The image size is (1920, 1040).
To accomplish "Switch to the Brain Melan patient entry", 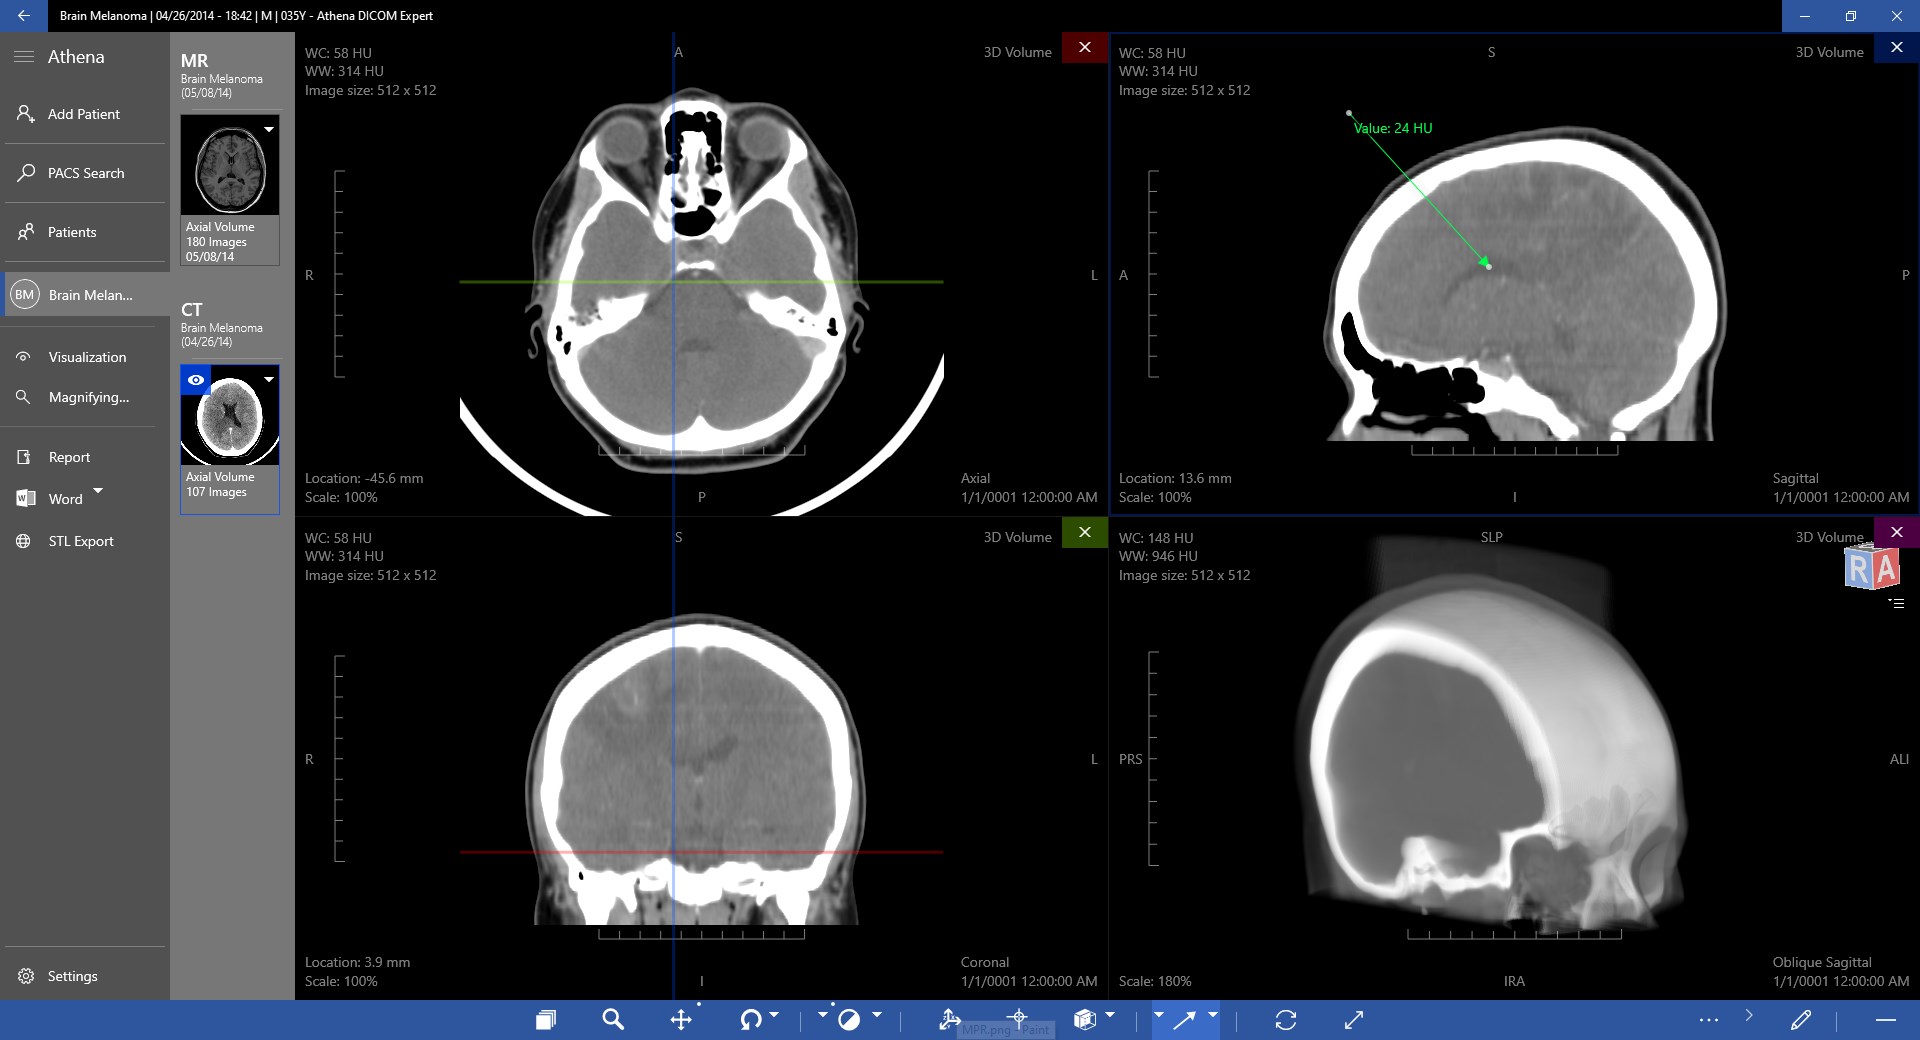I will coord(90,295).
